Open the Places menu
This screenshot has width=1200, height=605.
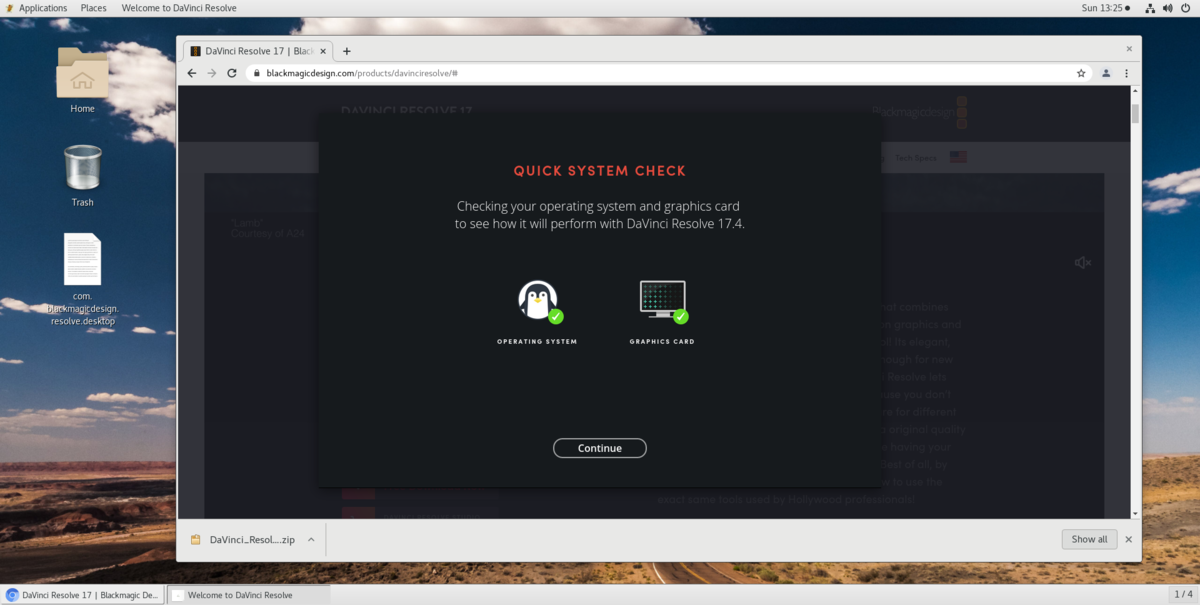point(94,8)
